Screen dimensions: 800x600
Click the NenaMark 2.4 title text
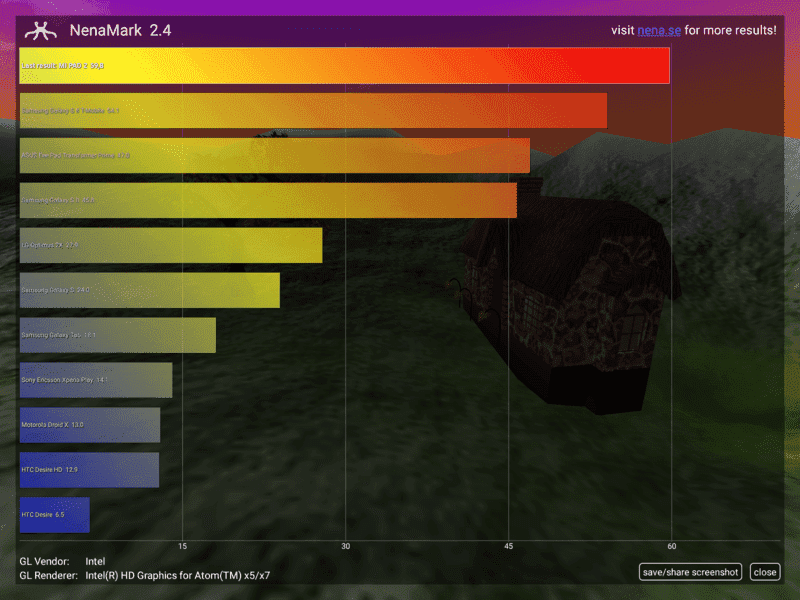tap(120, 31)
